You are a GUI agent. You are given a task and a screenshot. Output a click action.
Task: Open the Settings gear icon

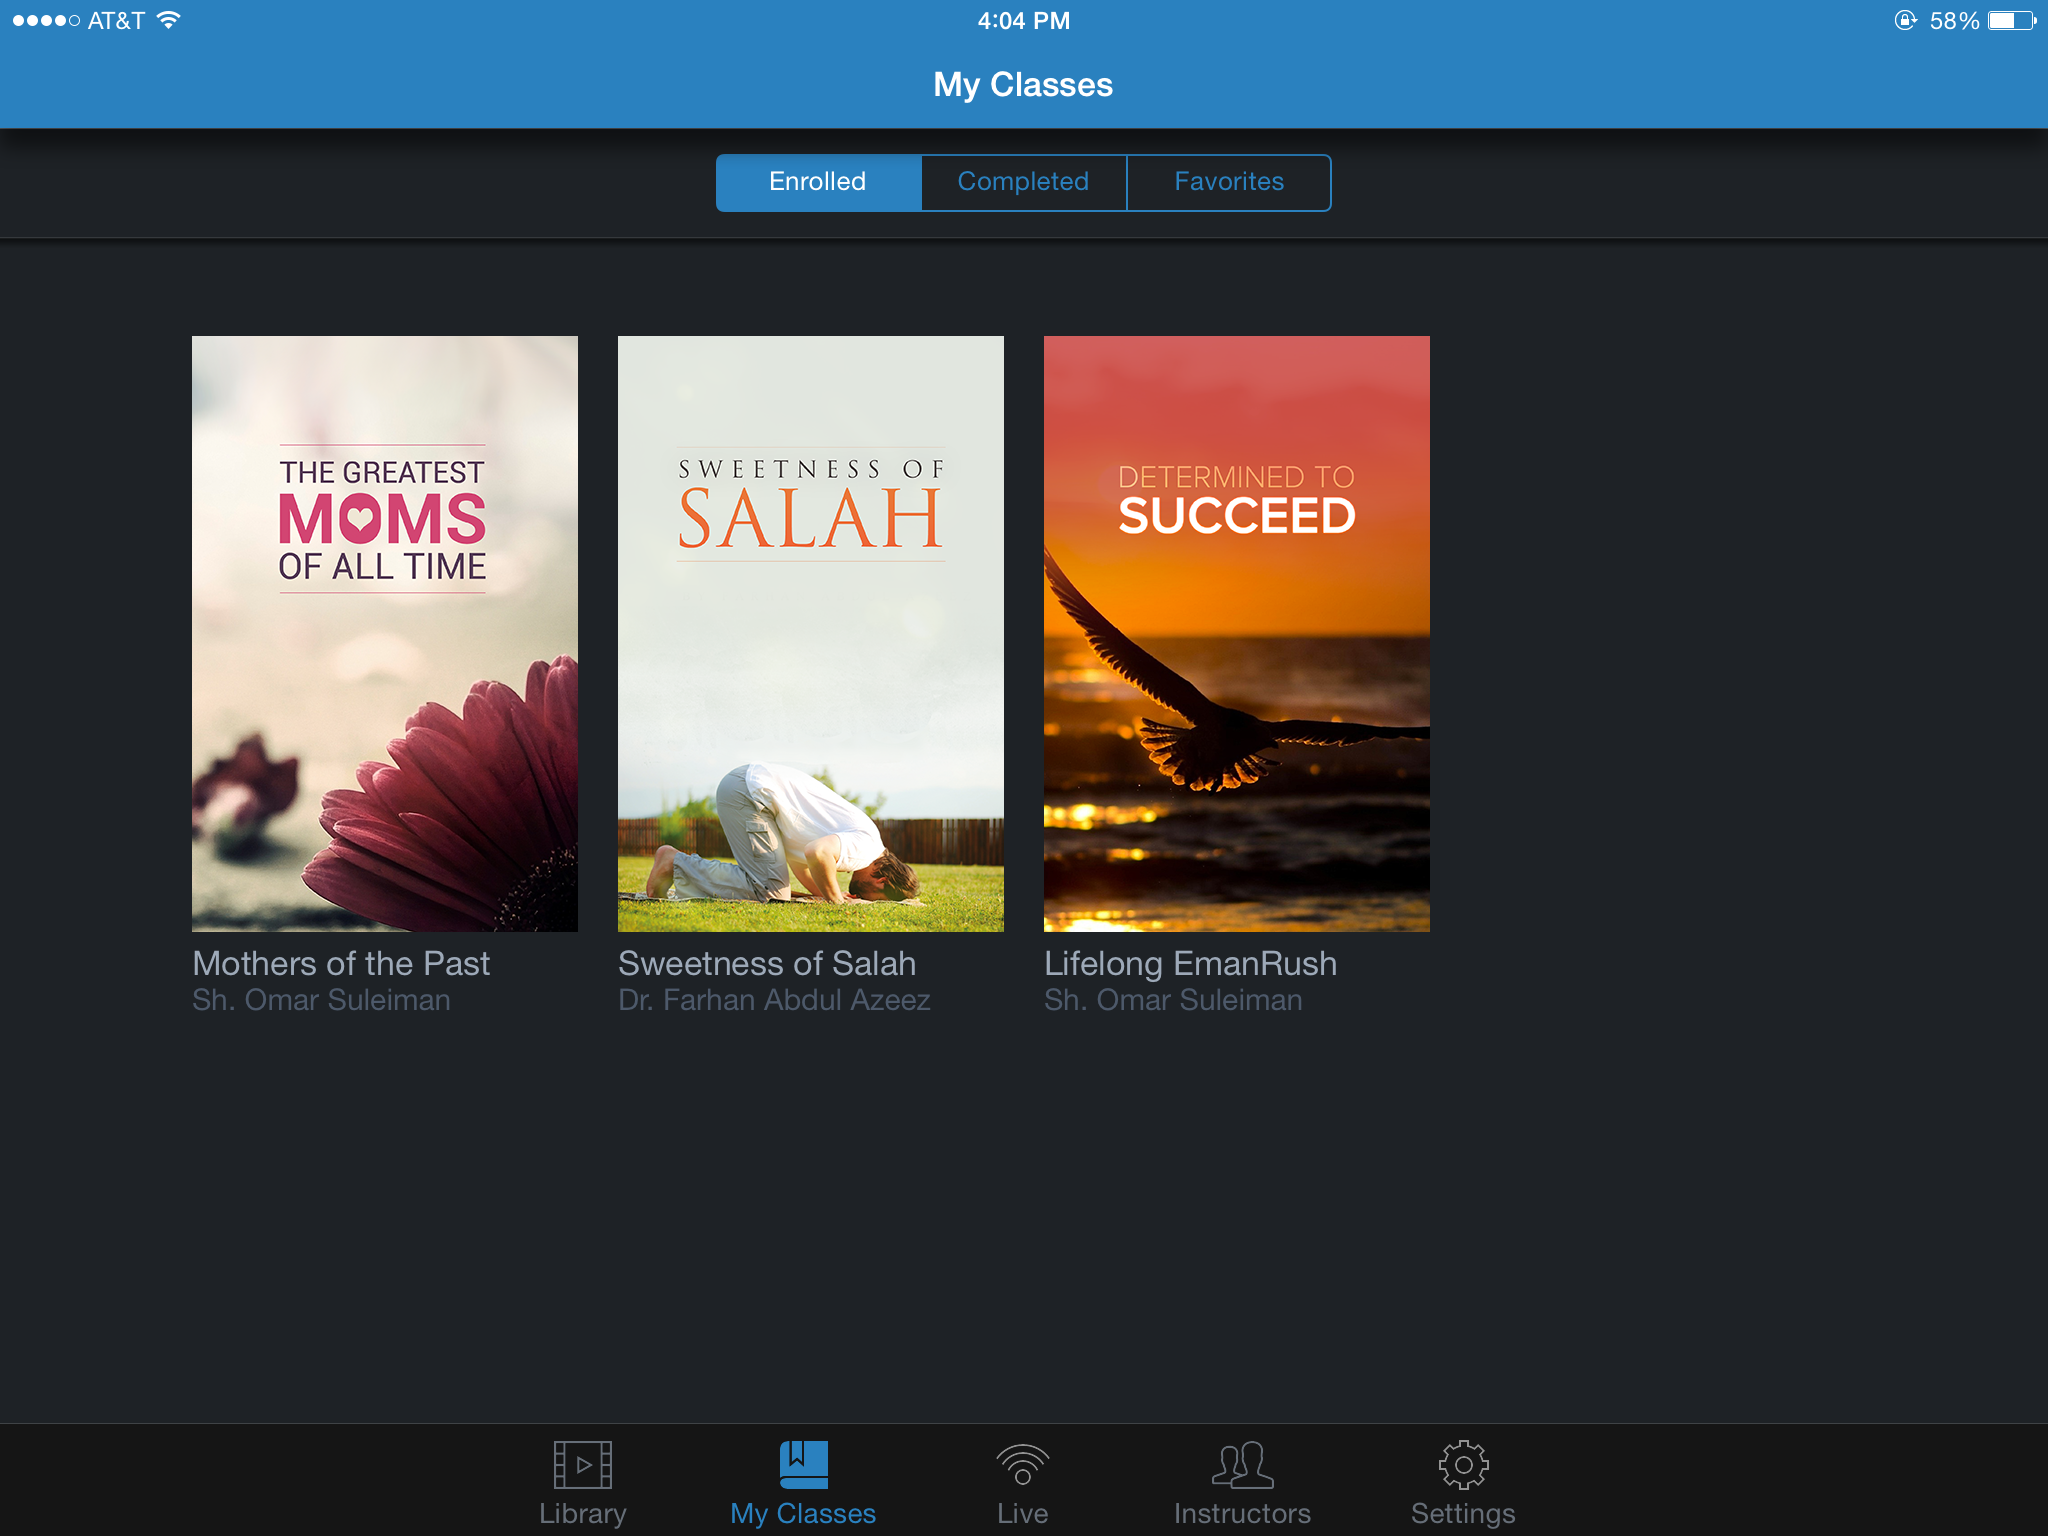click(x=1463, y=1465)
